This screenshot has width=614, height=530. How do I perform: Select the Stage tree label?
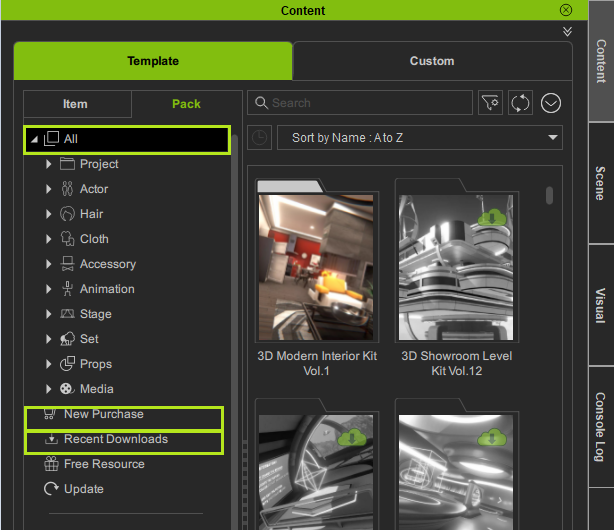click(96, 314)
